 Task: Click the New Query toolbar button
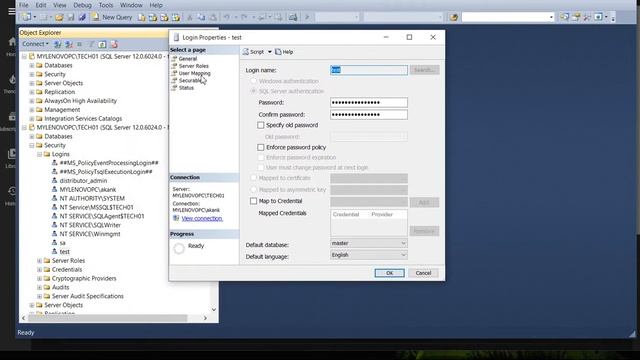tap(112, 17)
